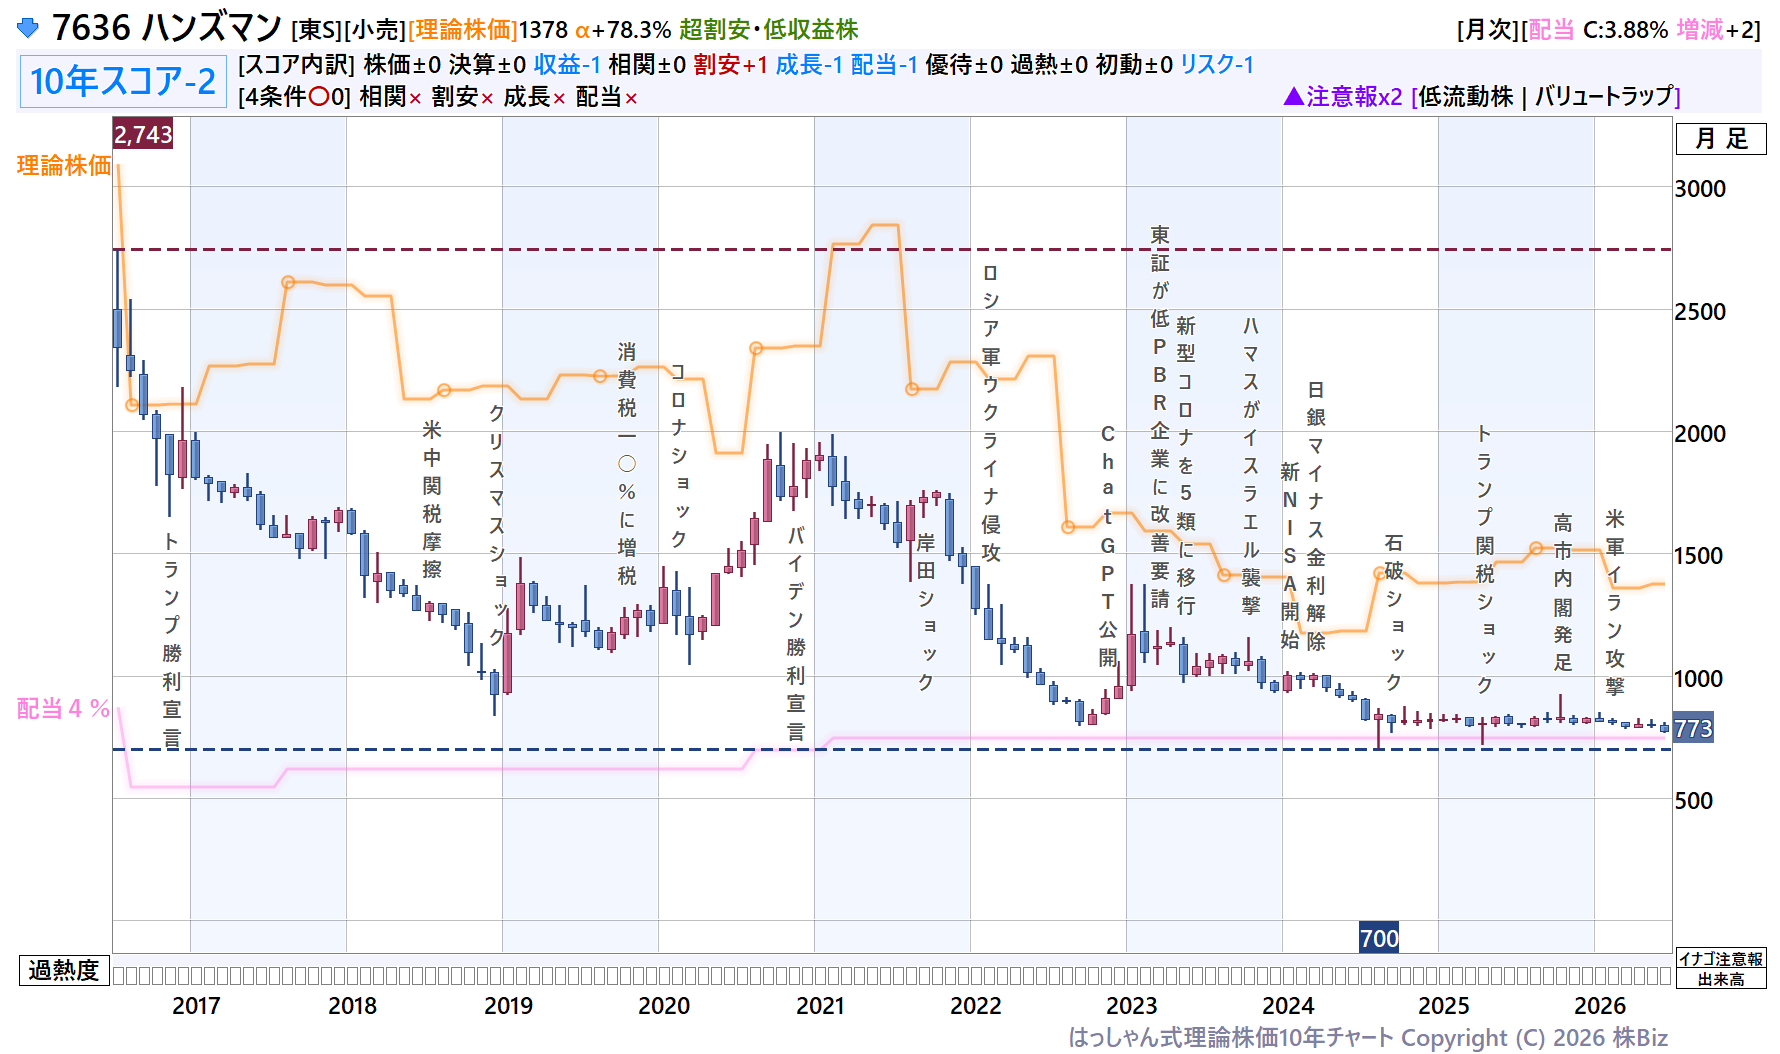Click the はっしゃん式理論株価10年チャート copyright text
The width and height of the screenshot is (1780, 1054).
point(1368,1038)
